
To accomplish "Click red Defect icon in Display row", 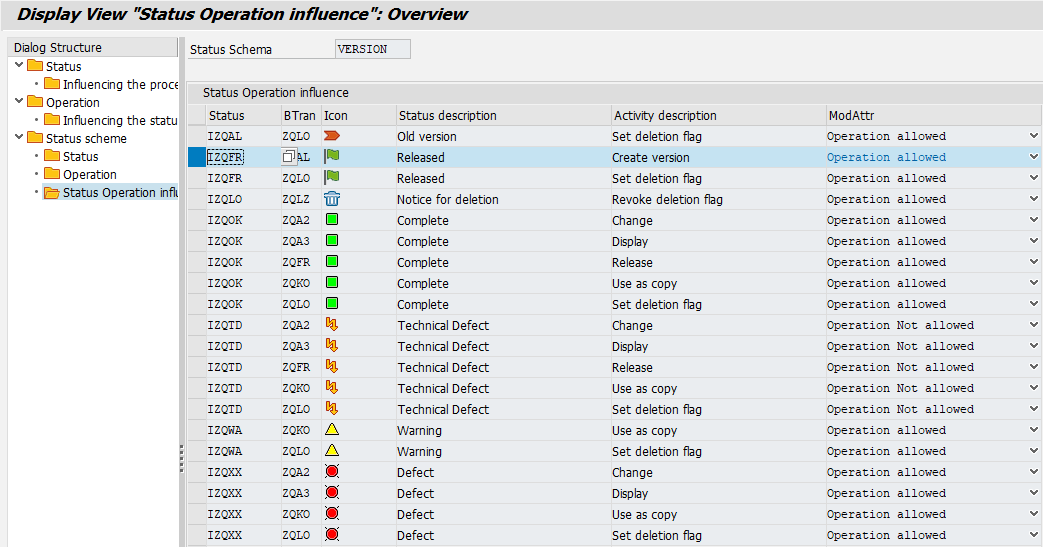I will [x=332, y=493].
